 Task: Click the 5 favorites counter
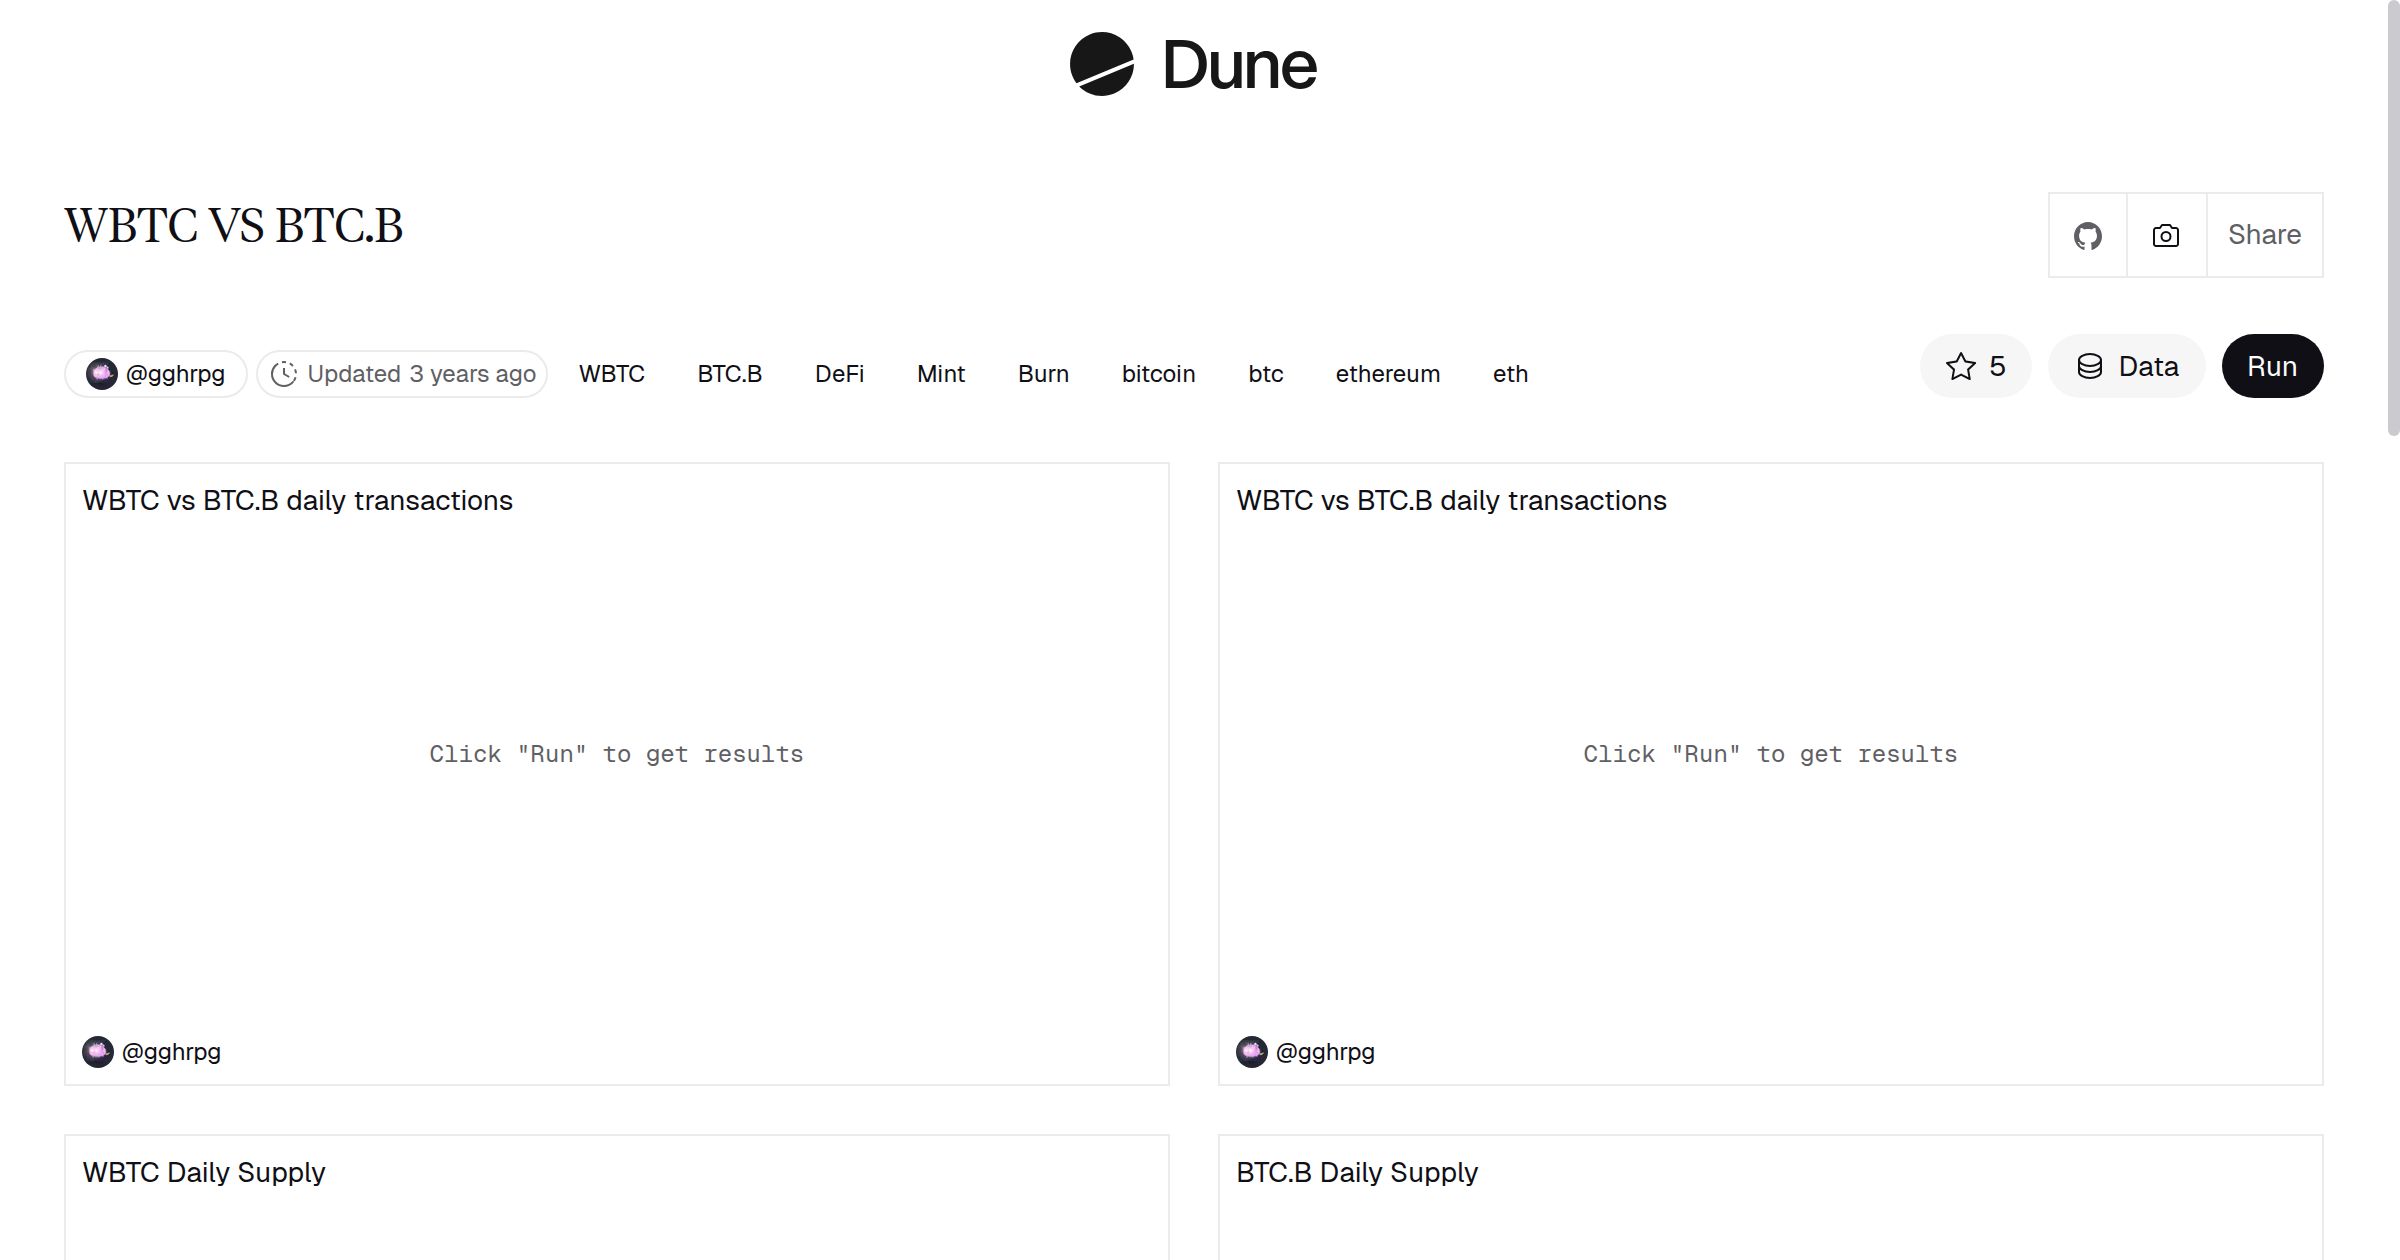point(1995,366)
